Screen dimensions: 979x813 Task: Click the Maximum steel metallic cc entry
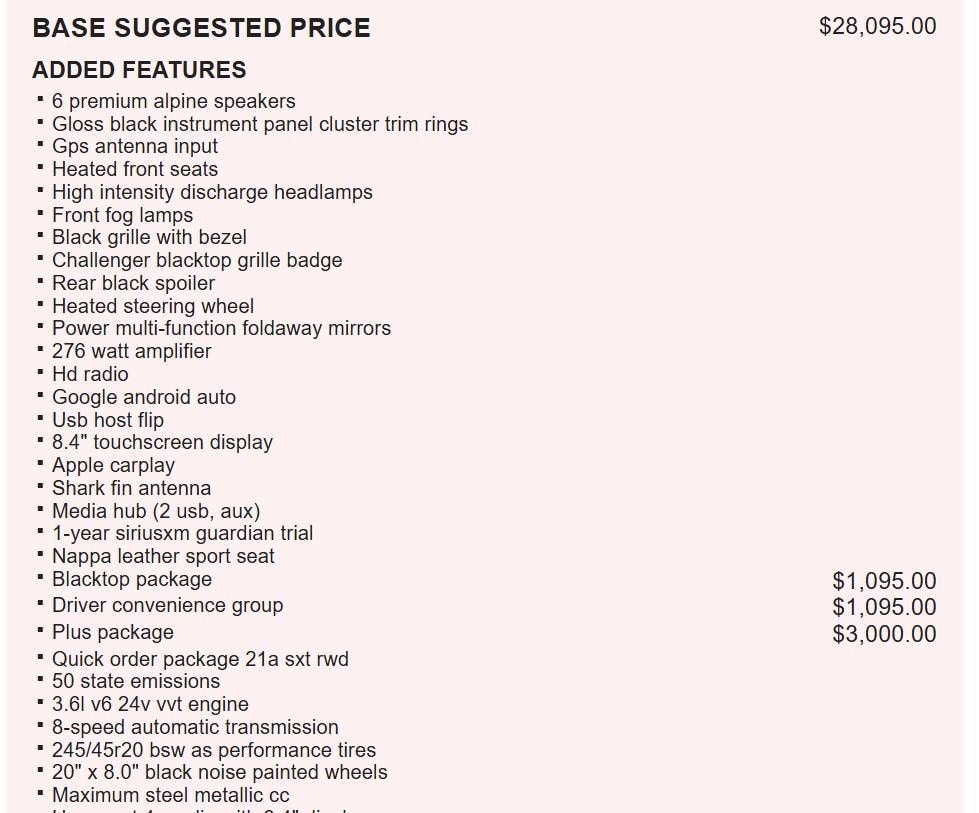point(170,795)
